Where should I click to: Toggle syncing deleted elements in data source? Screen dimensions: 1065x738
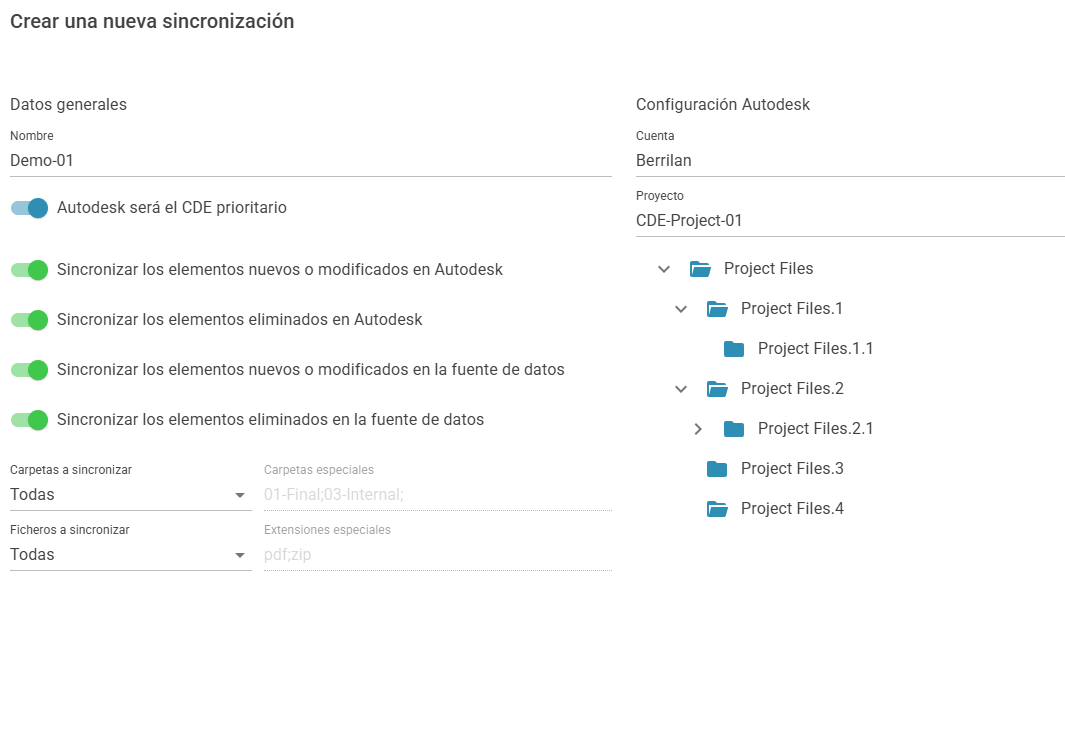[30, 420]
